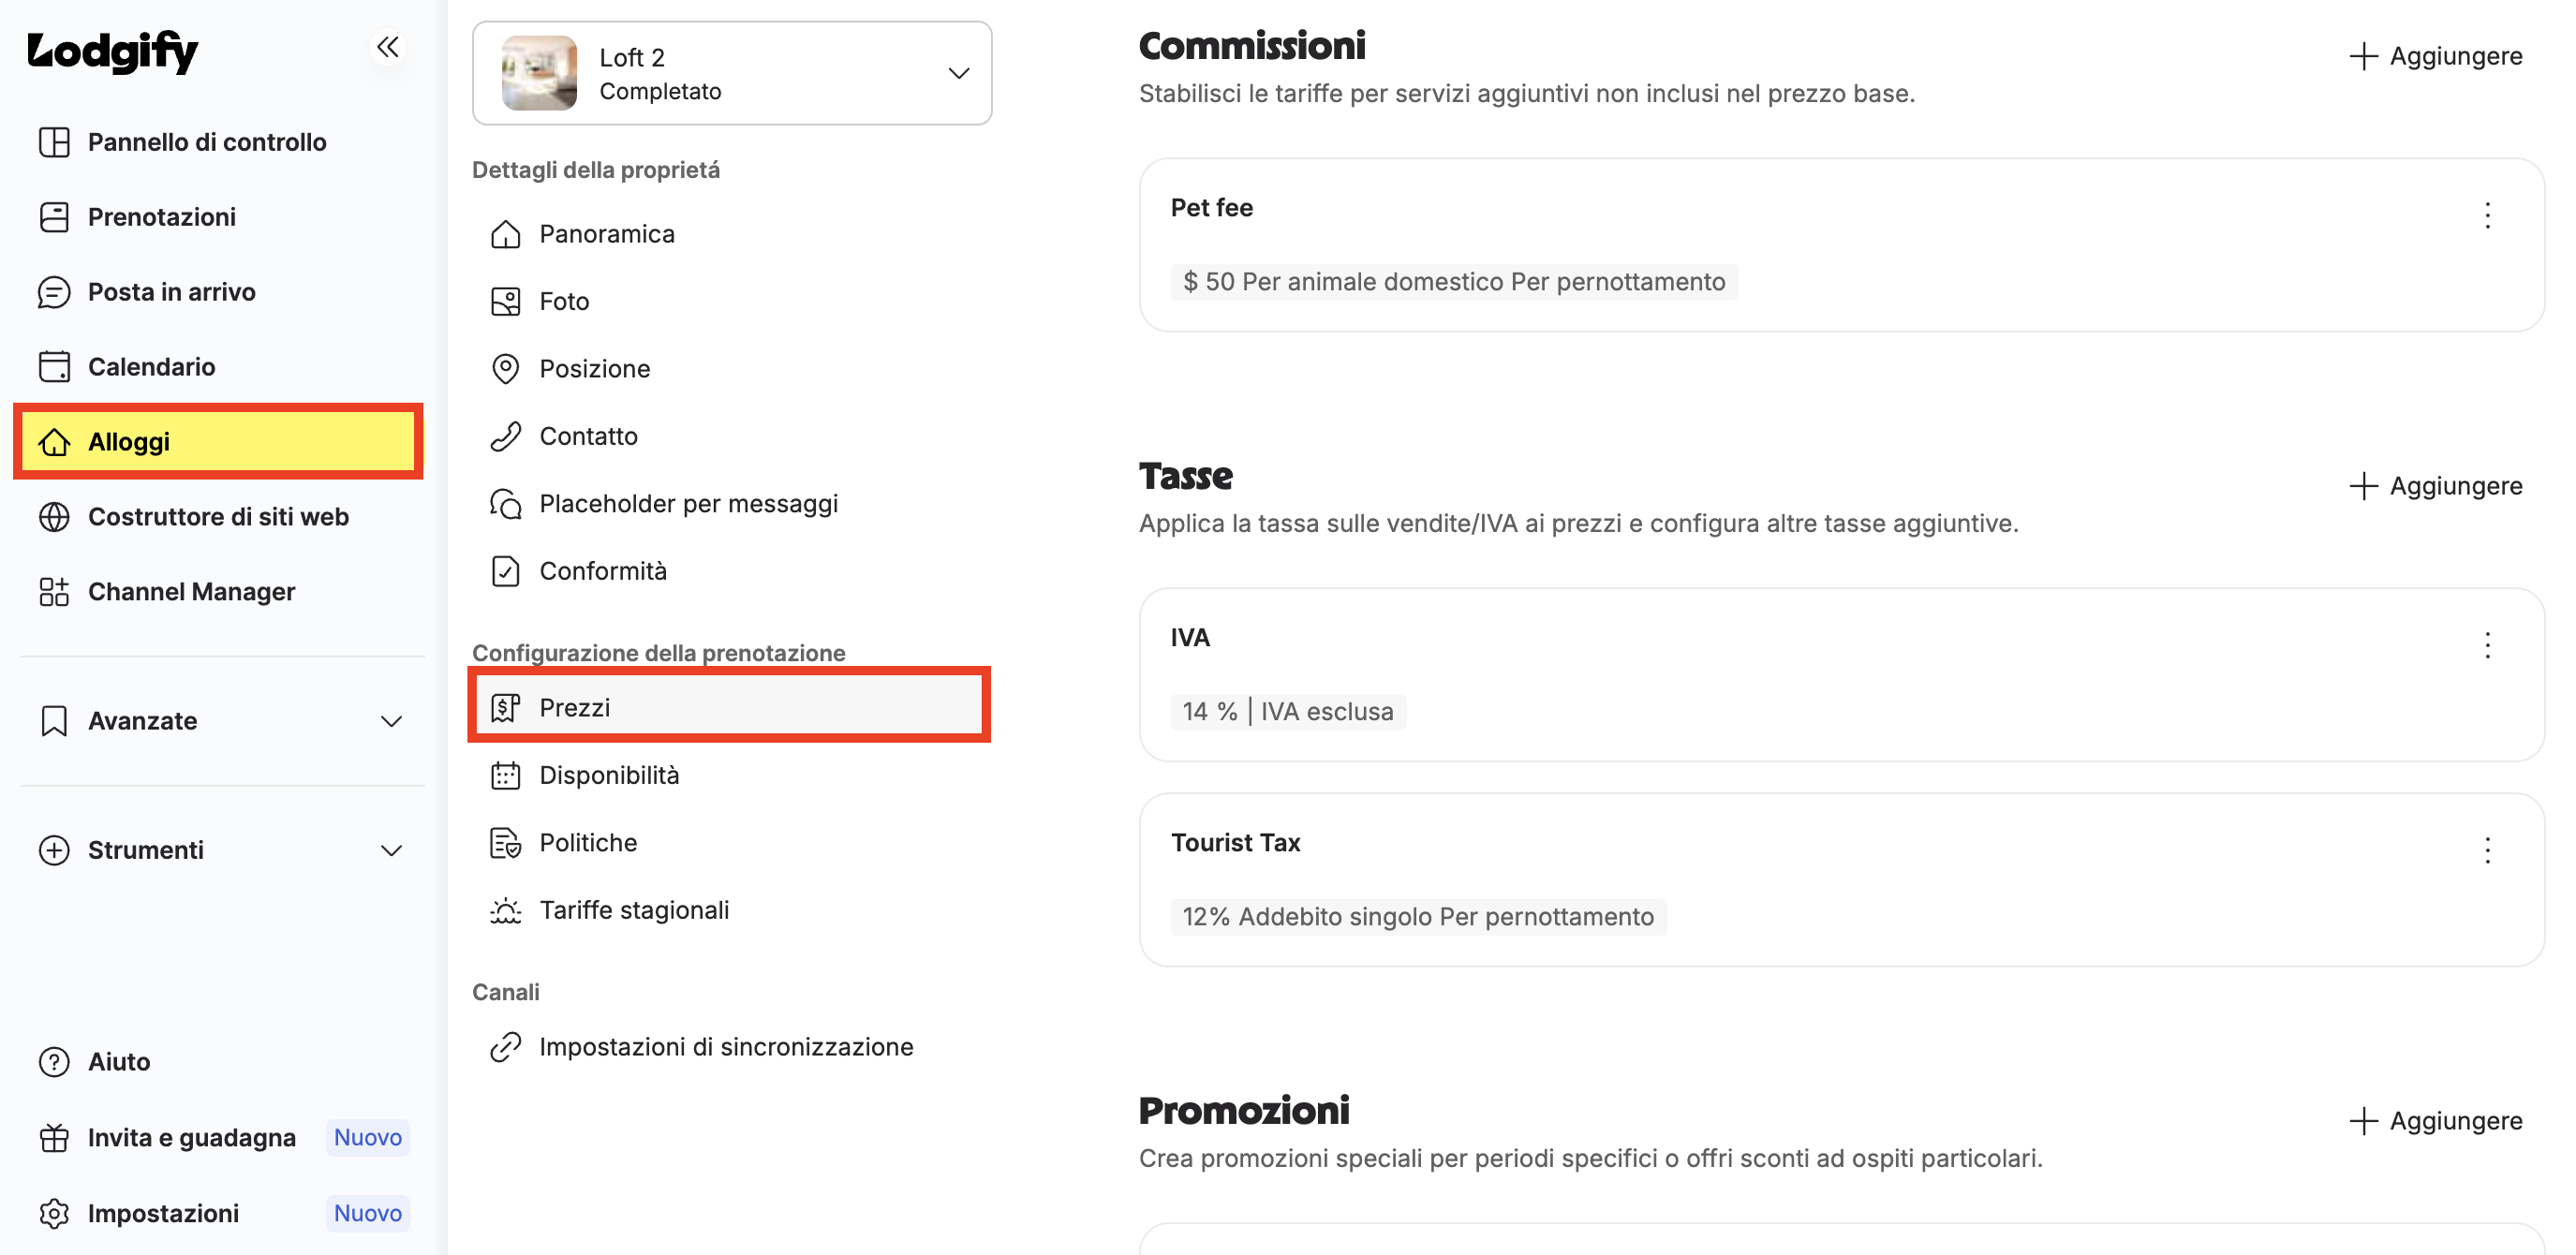
Task: Open the Loft 2 property dropdown
Action: (732, 73)
